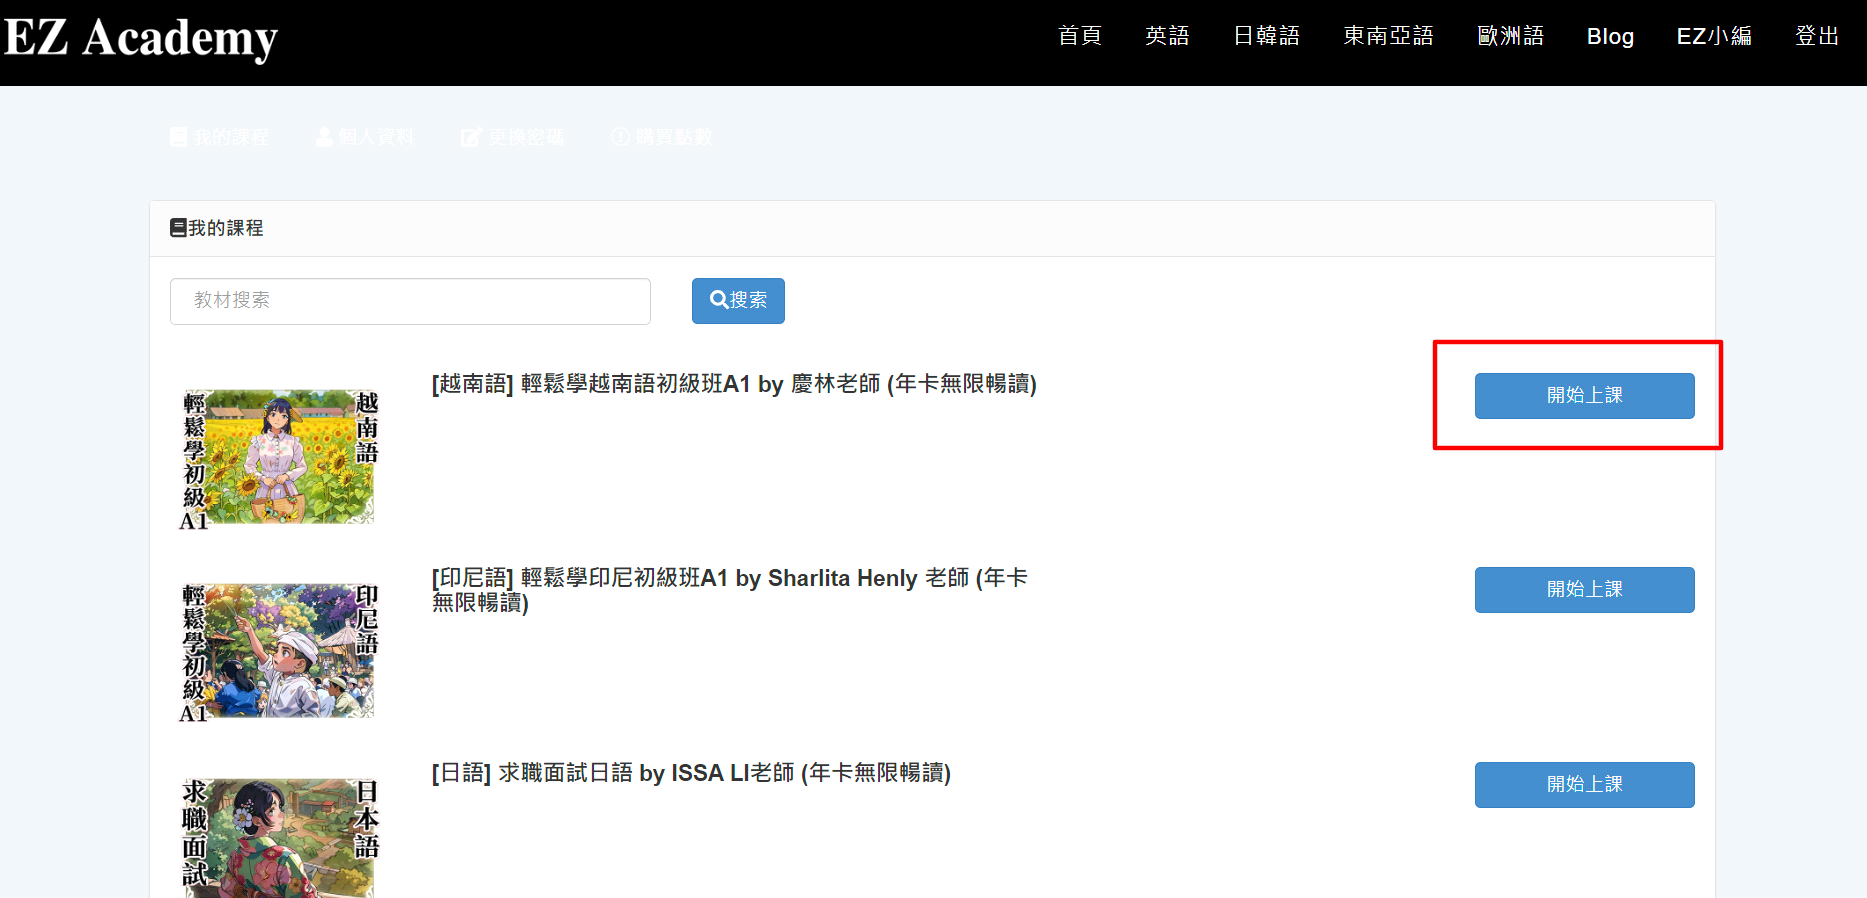Viewport: 1867px width, 898px height.
Task: Open the Vietnamese course sunflower thumbnail
Action: (278, 458)
